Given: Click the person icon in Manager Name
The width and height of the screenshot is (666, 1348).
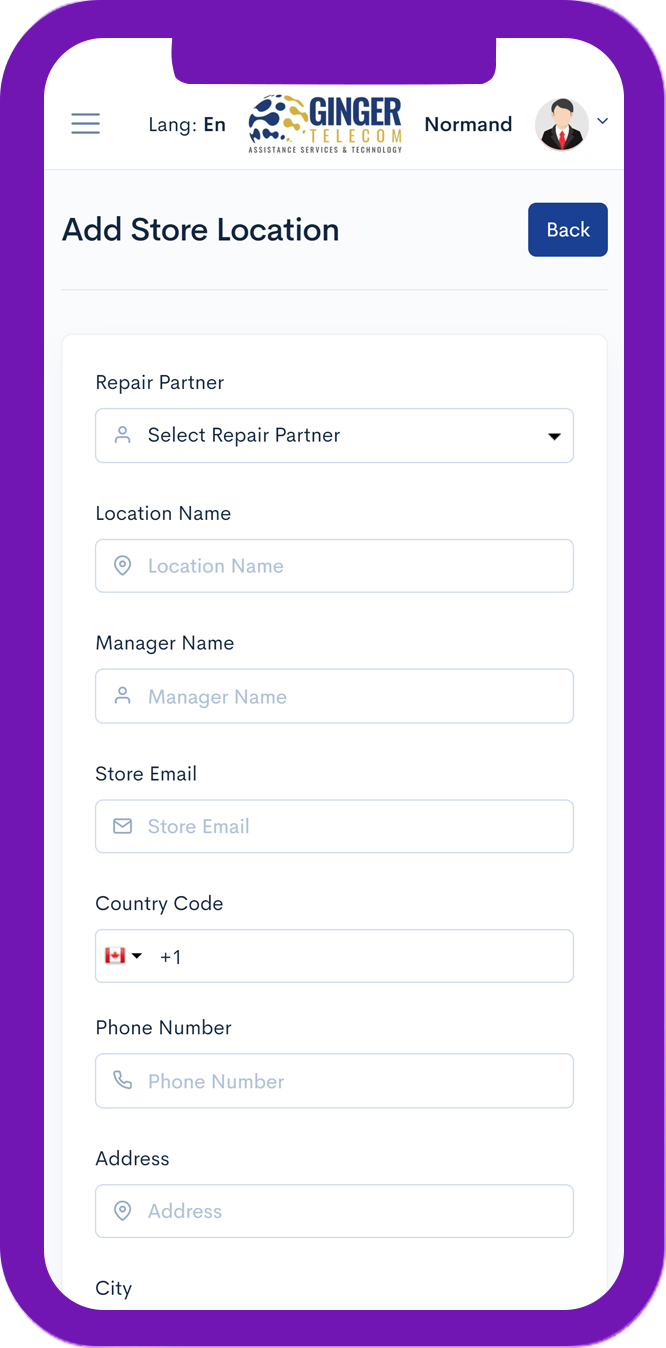Looking at the screenshot, I should pyautogui.click(x=123, y=696).
